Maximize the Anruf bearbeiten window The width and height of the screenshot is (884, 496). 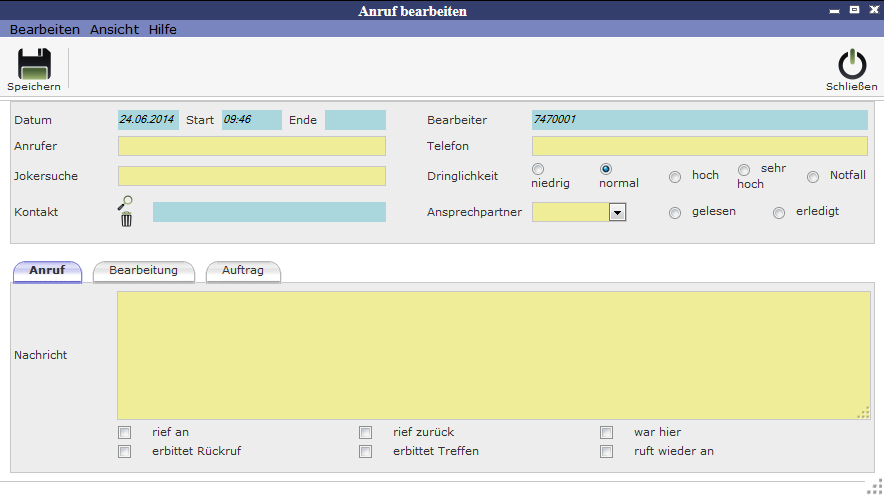coord(853,10)
